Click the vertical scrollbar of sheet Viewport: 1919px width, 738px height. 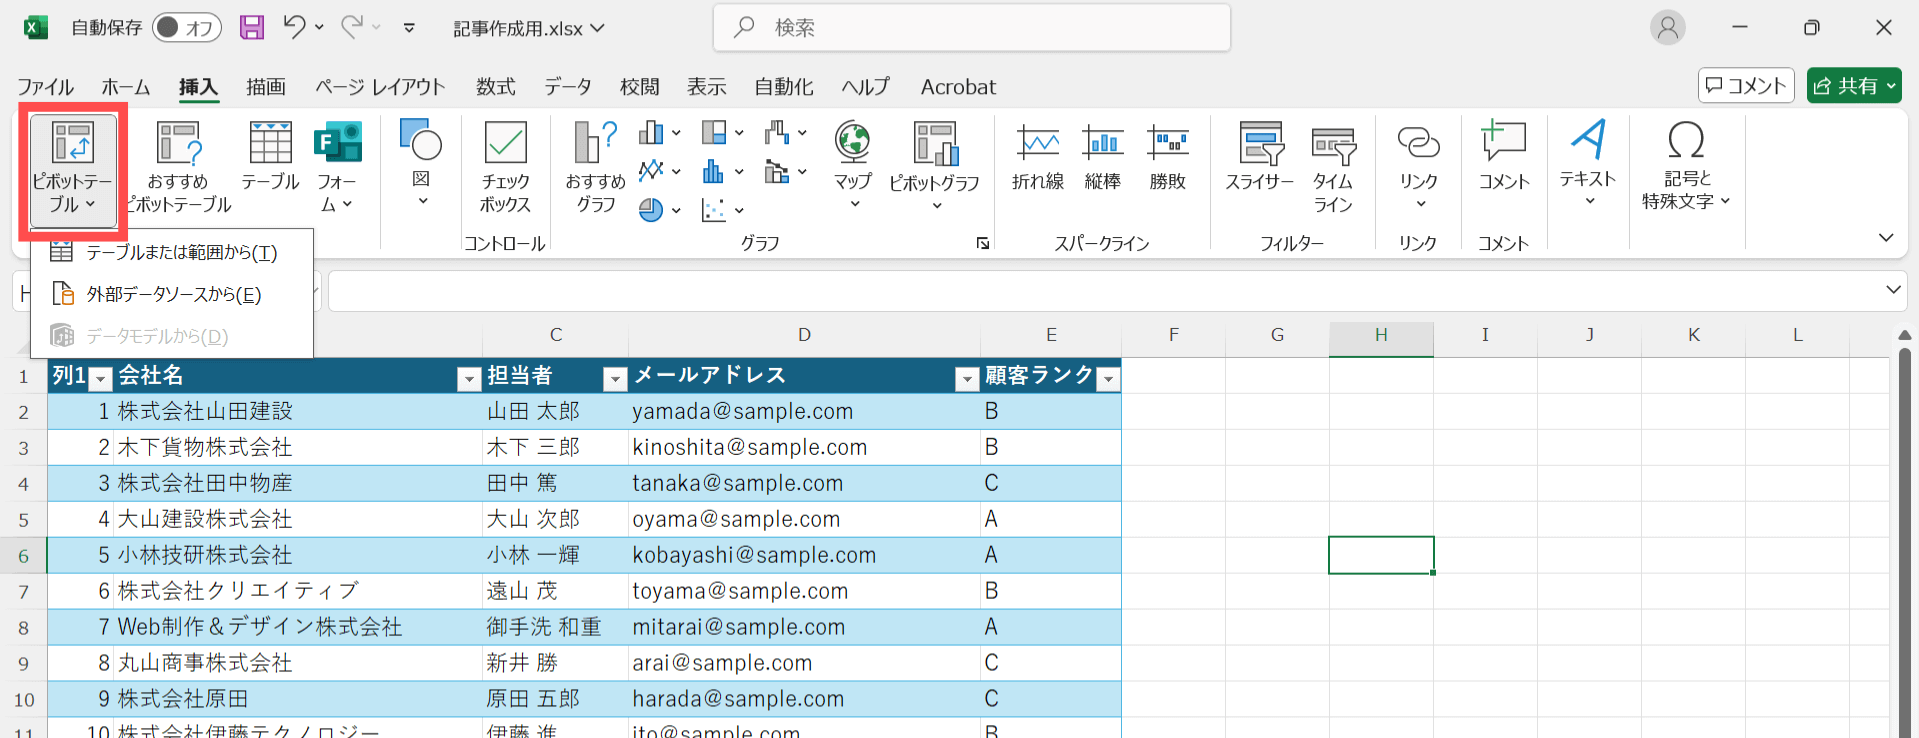click(1904, 540)
